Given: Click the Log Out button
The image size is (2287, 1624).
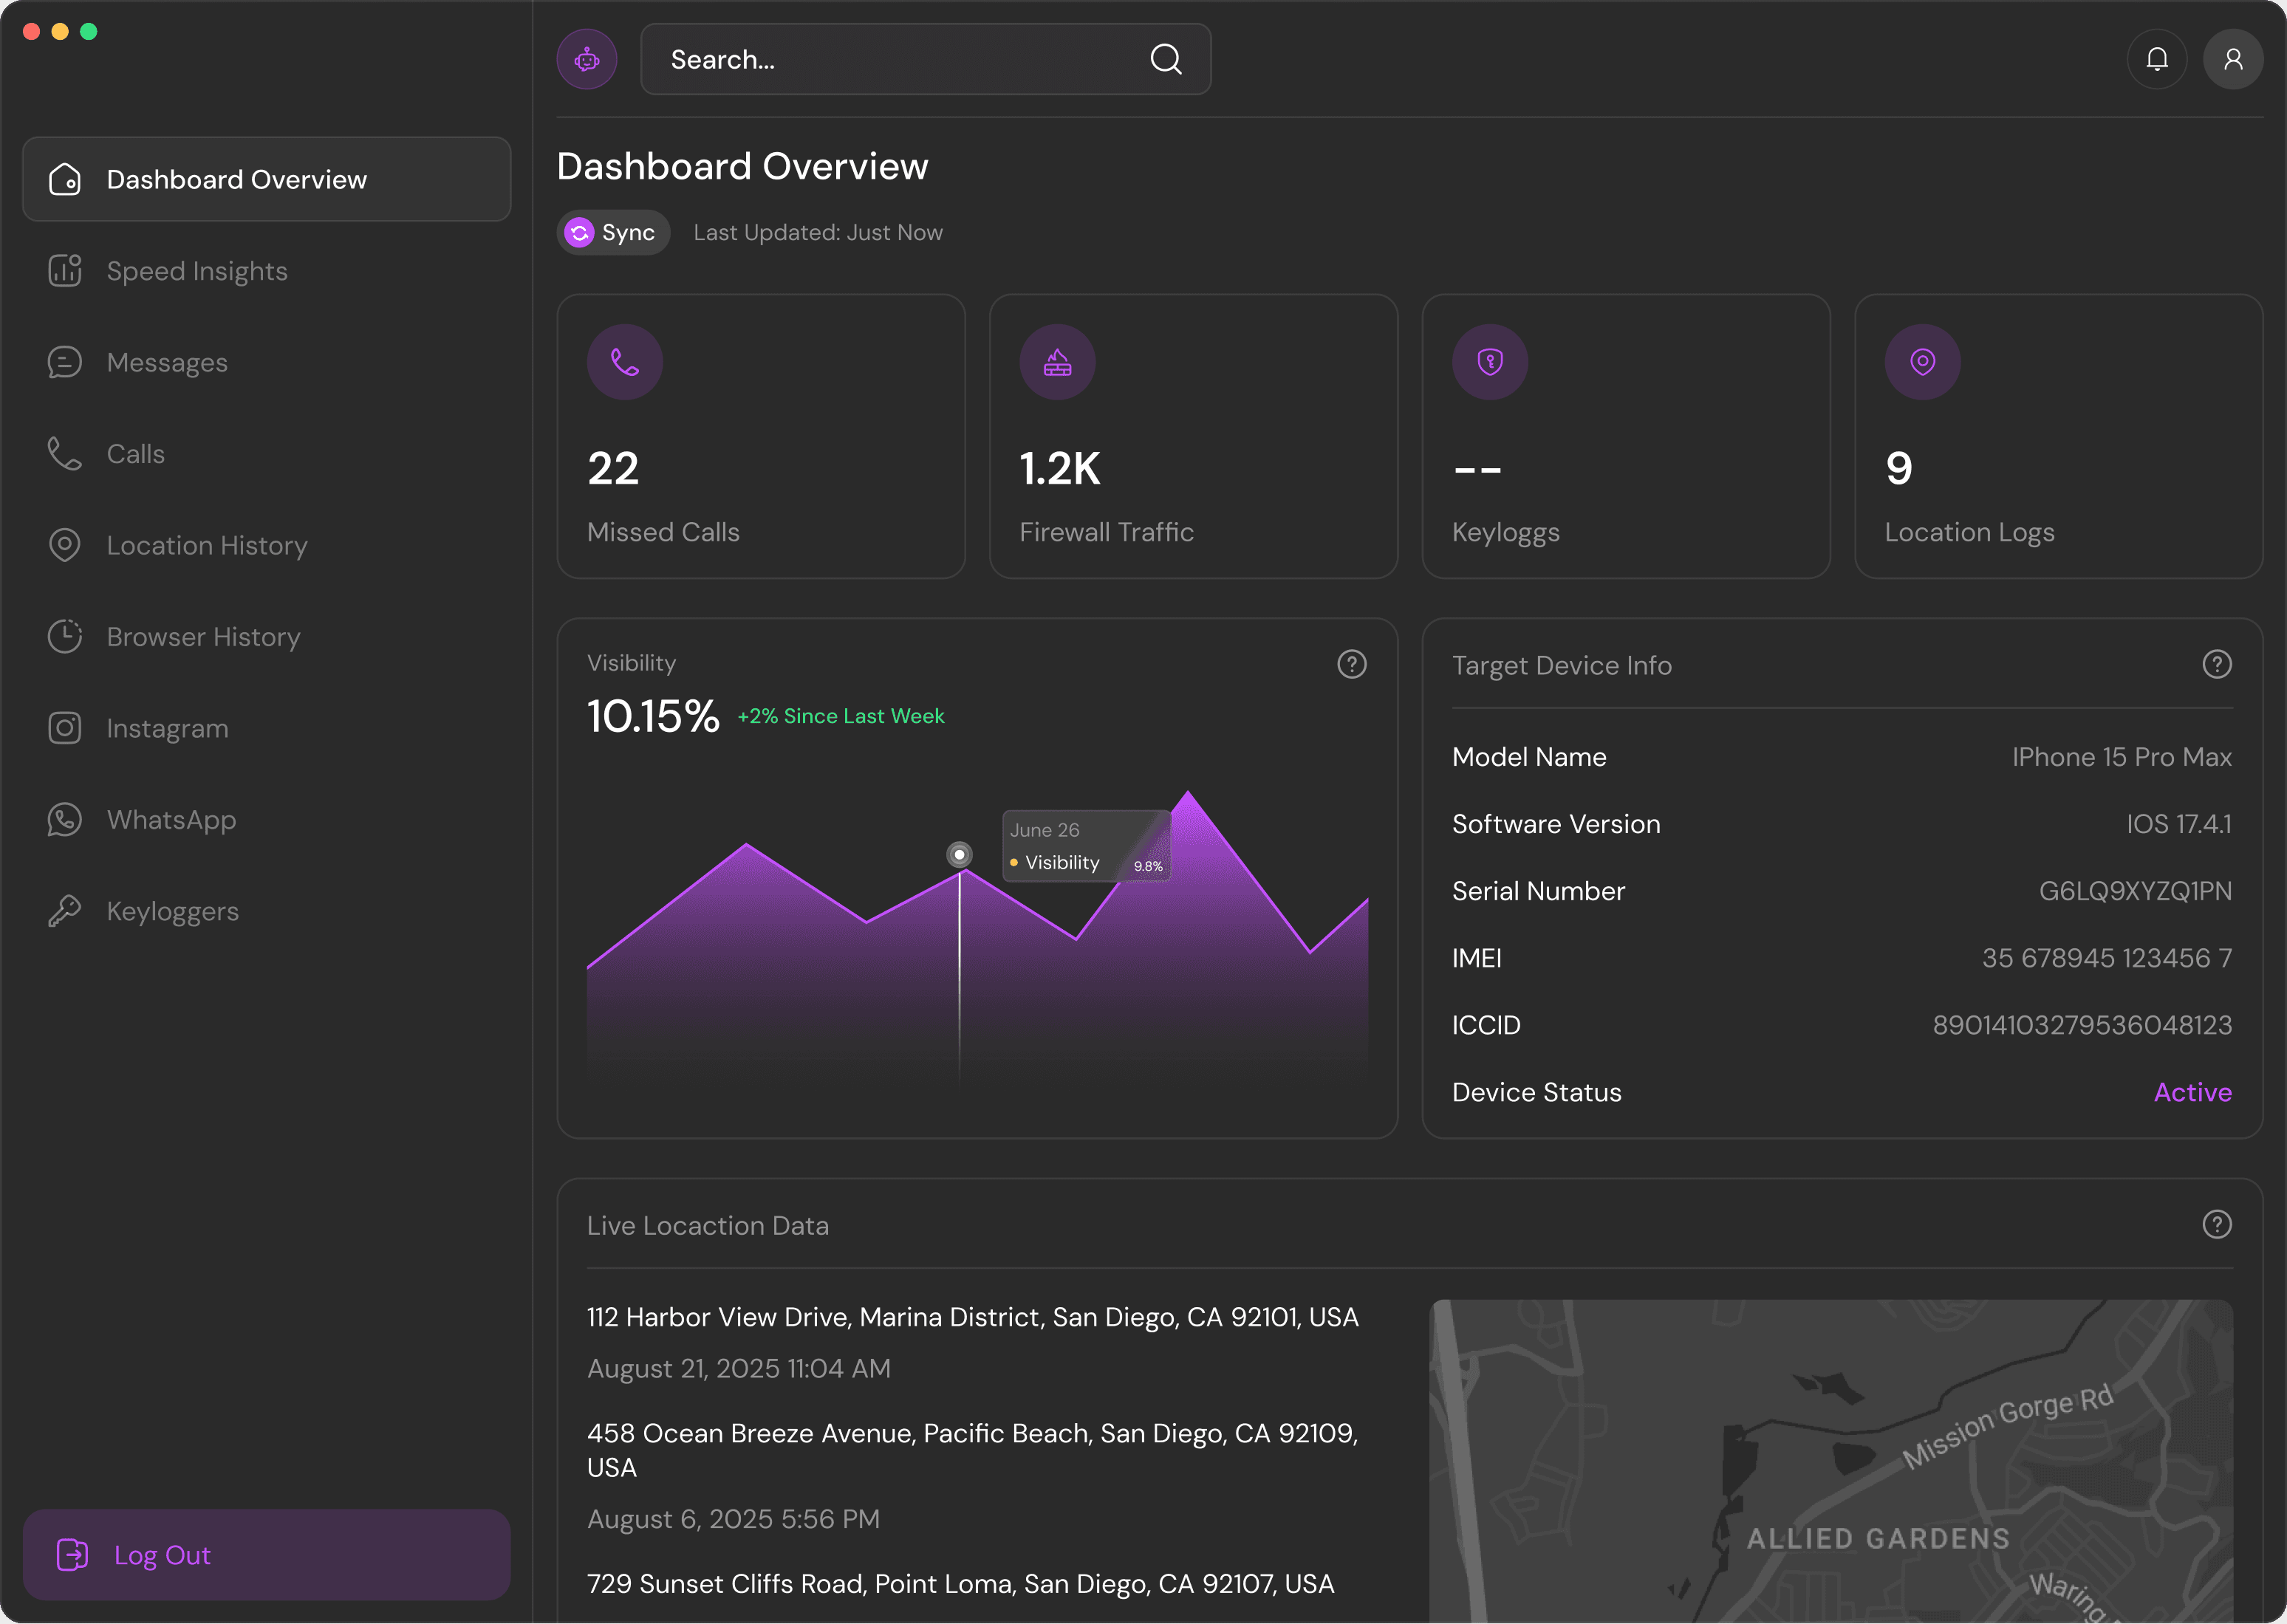Looking at the screenshot, I should 266,1555.
